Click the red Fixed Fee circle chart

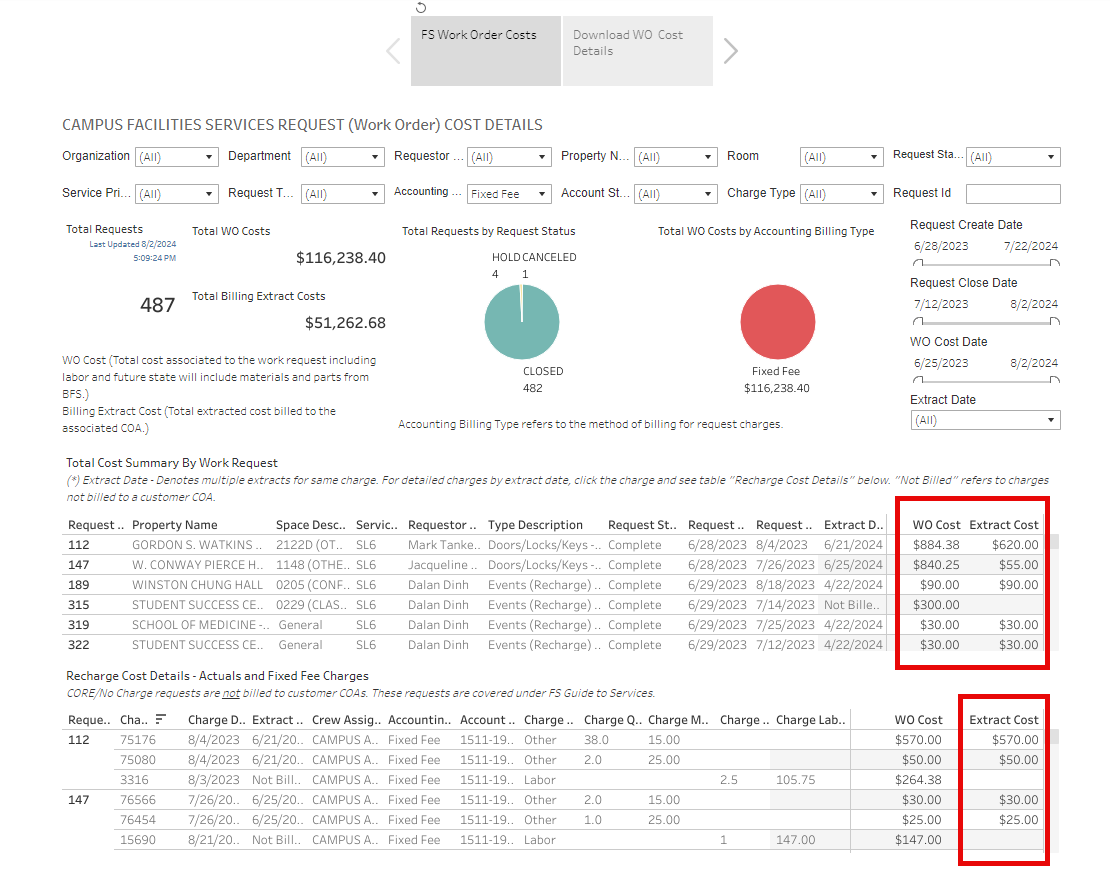(778, 322)
